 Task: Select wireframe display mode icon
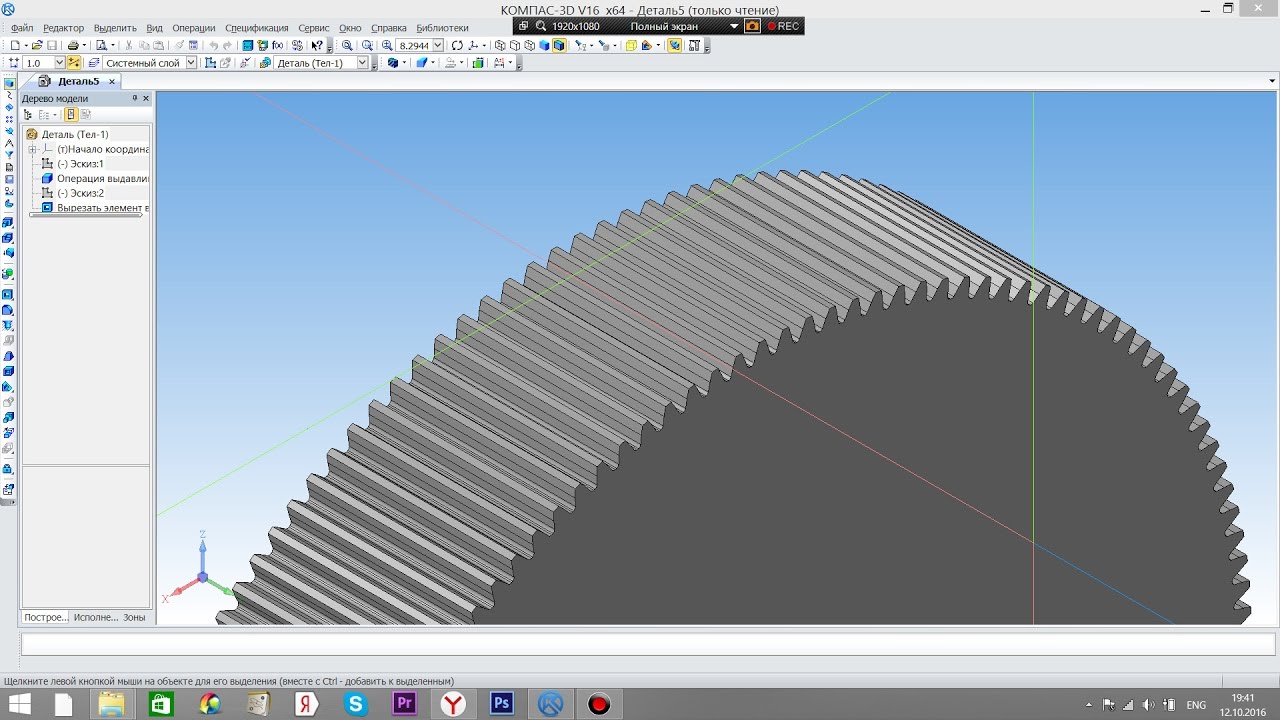[499, 45]
